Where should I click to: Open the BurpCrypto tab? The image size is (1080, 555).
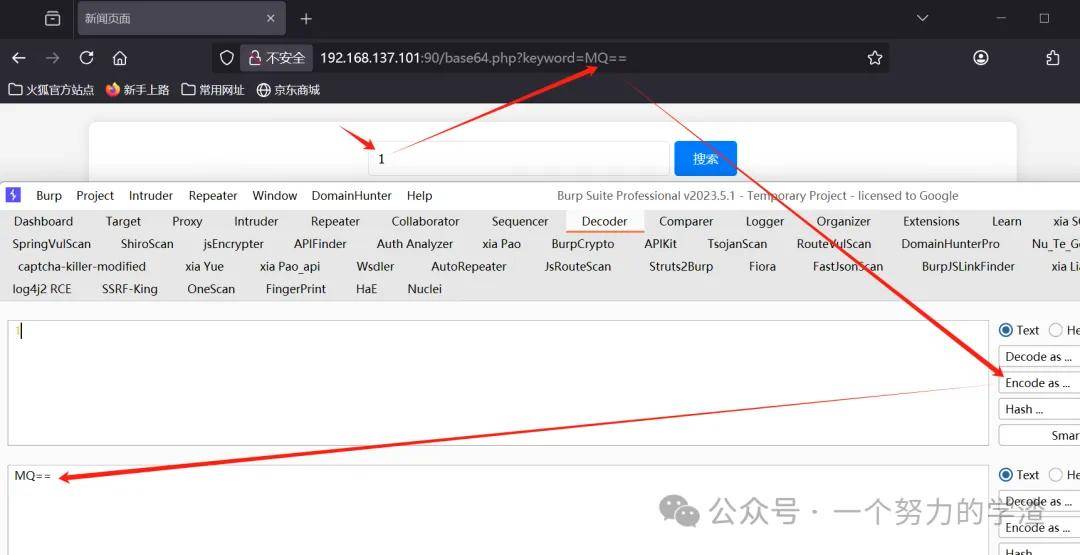[583, 244]
